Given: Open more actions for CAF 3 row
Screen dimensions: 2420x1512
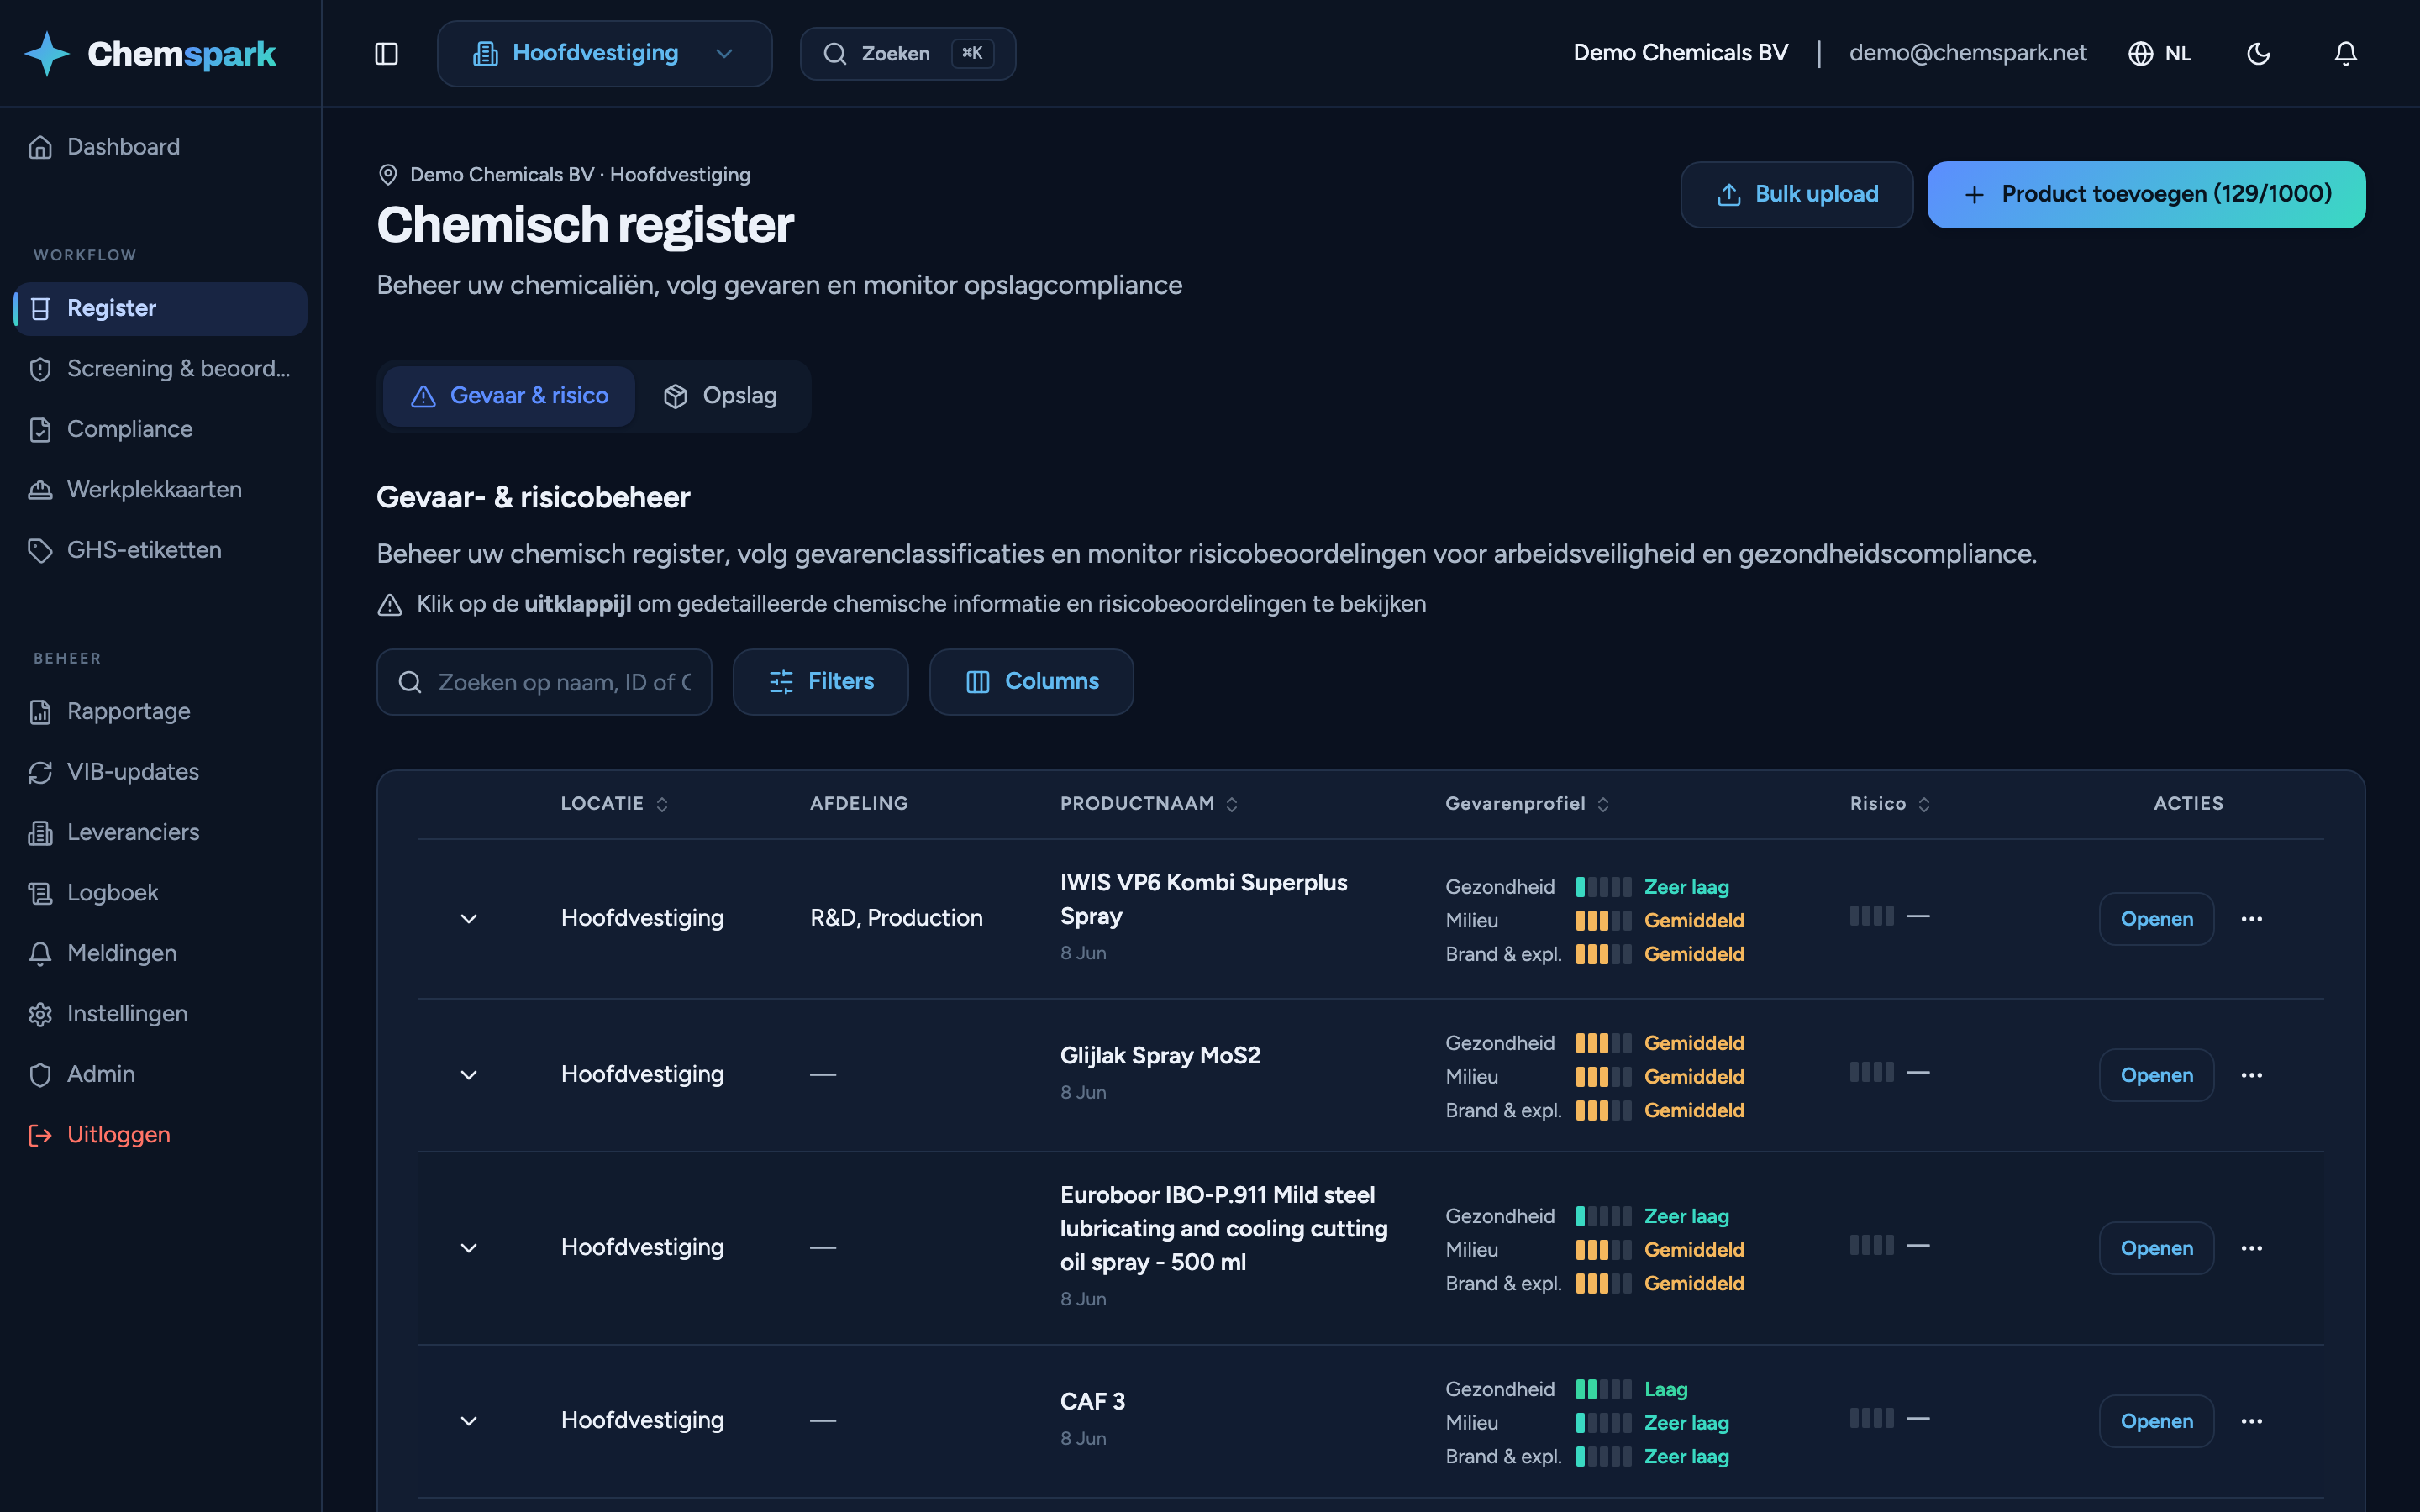Looking at the screenshot, I should point(2251,1421).
